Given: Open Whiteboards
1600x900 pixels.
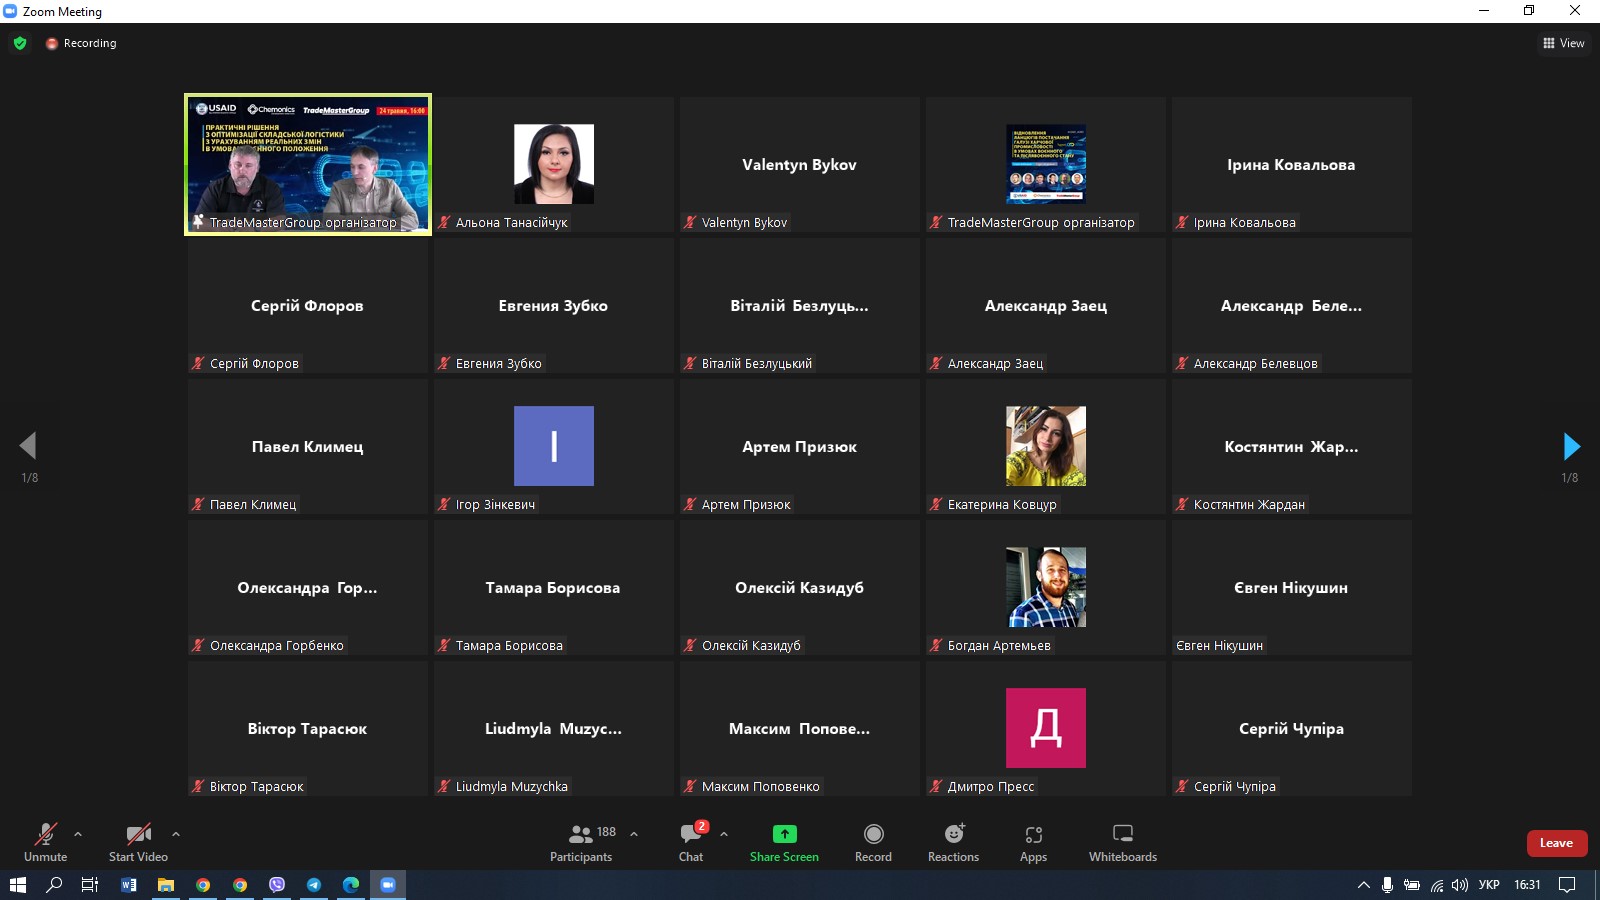Looking at the screenshot, I should (1122, 842).
